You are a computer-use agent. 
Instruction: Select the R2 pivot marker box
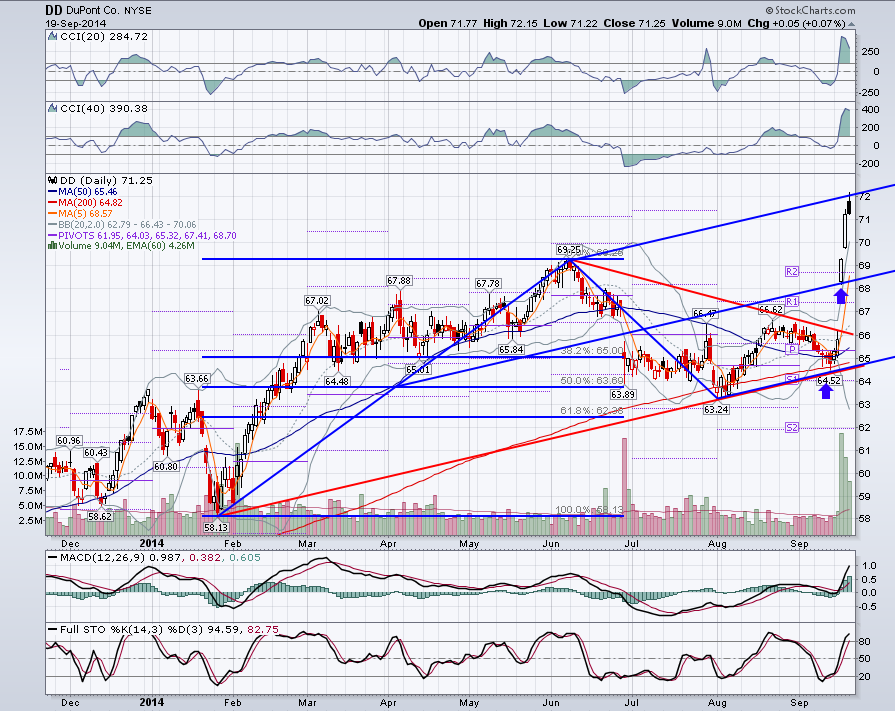coord(792,272)
